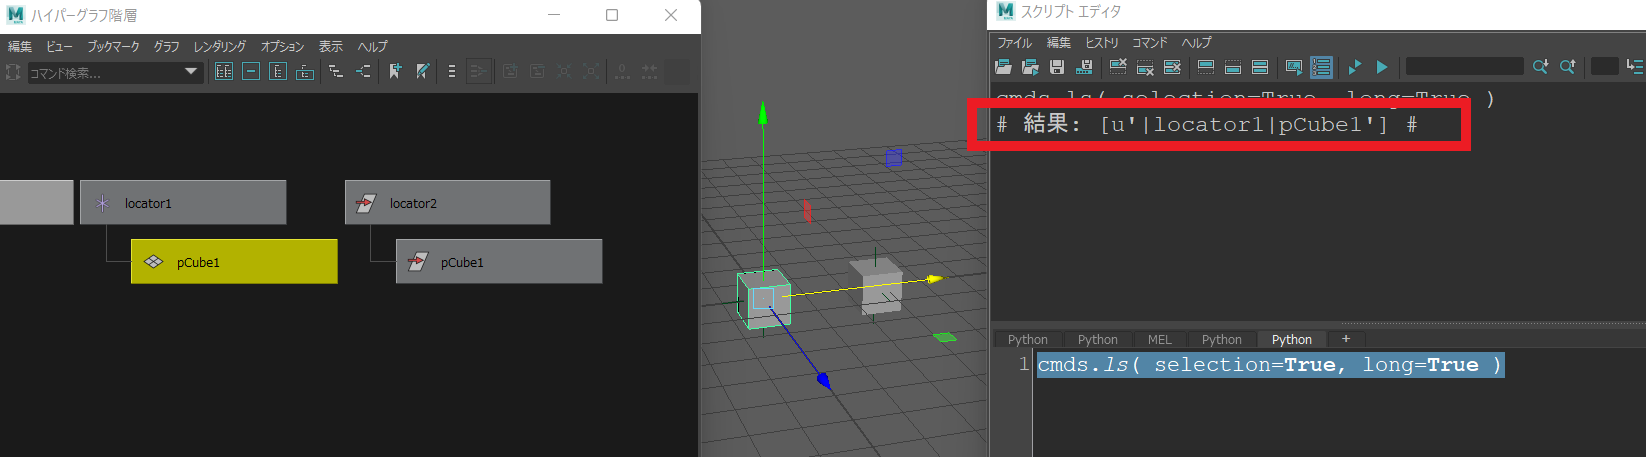The width and height of the screenshot is (1646, 457).
Task: Click the Save Script icon in Script Editor
Action: point(1057,67)
